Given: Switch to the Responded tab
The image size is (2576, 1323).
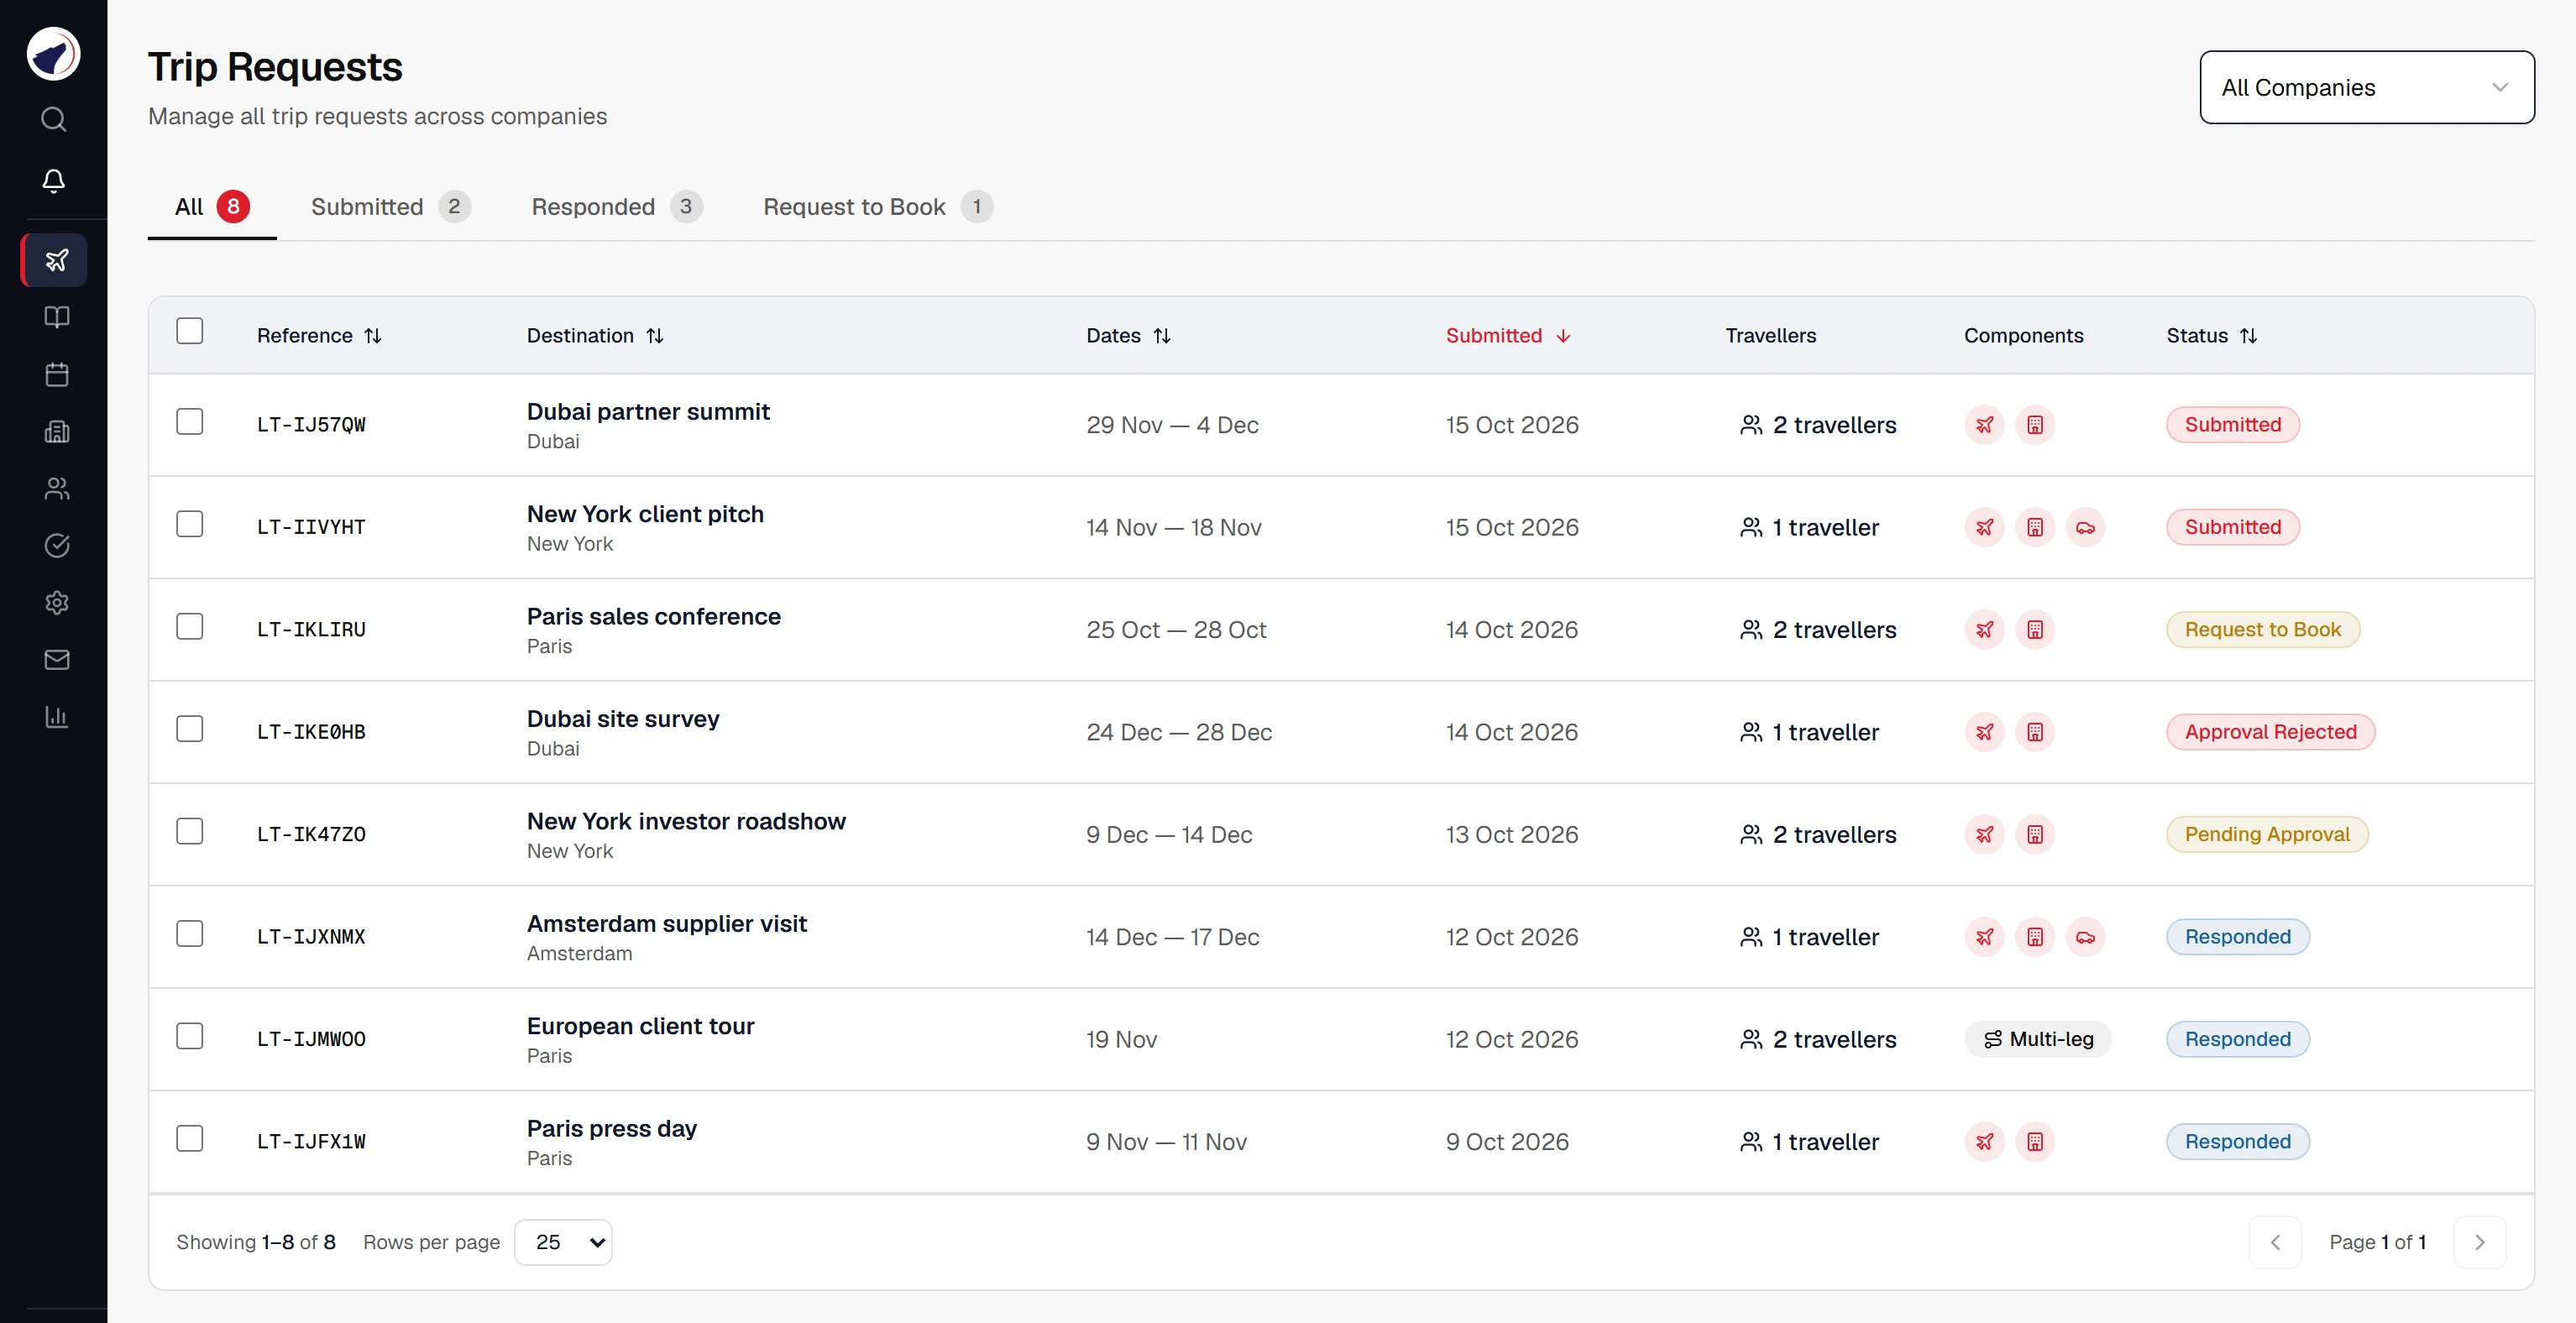Looking at the screenshot, I should tap(616, 207).
